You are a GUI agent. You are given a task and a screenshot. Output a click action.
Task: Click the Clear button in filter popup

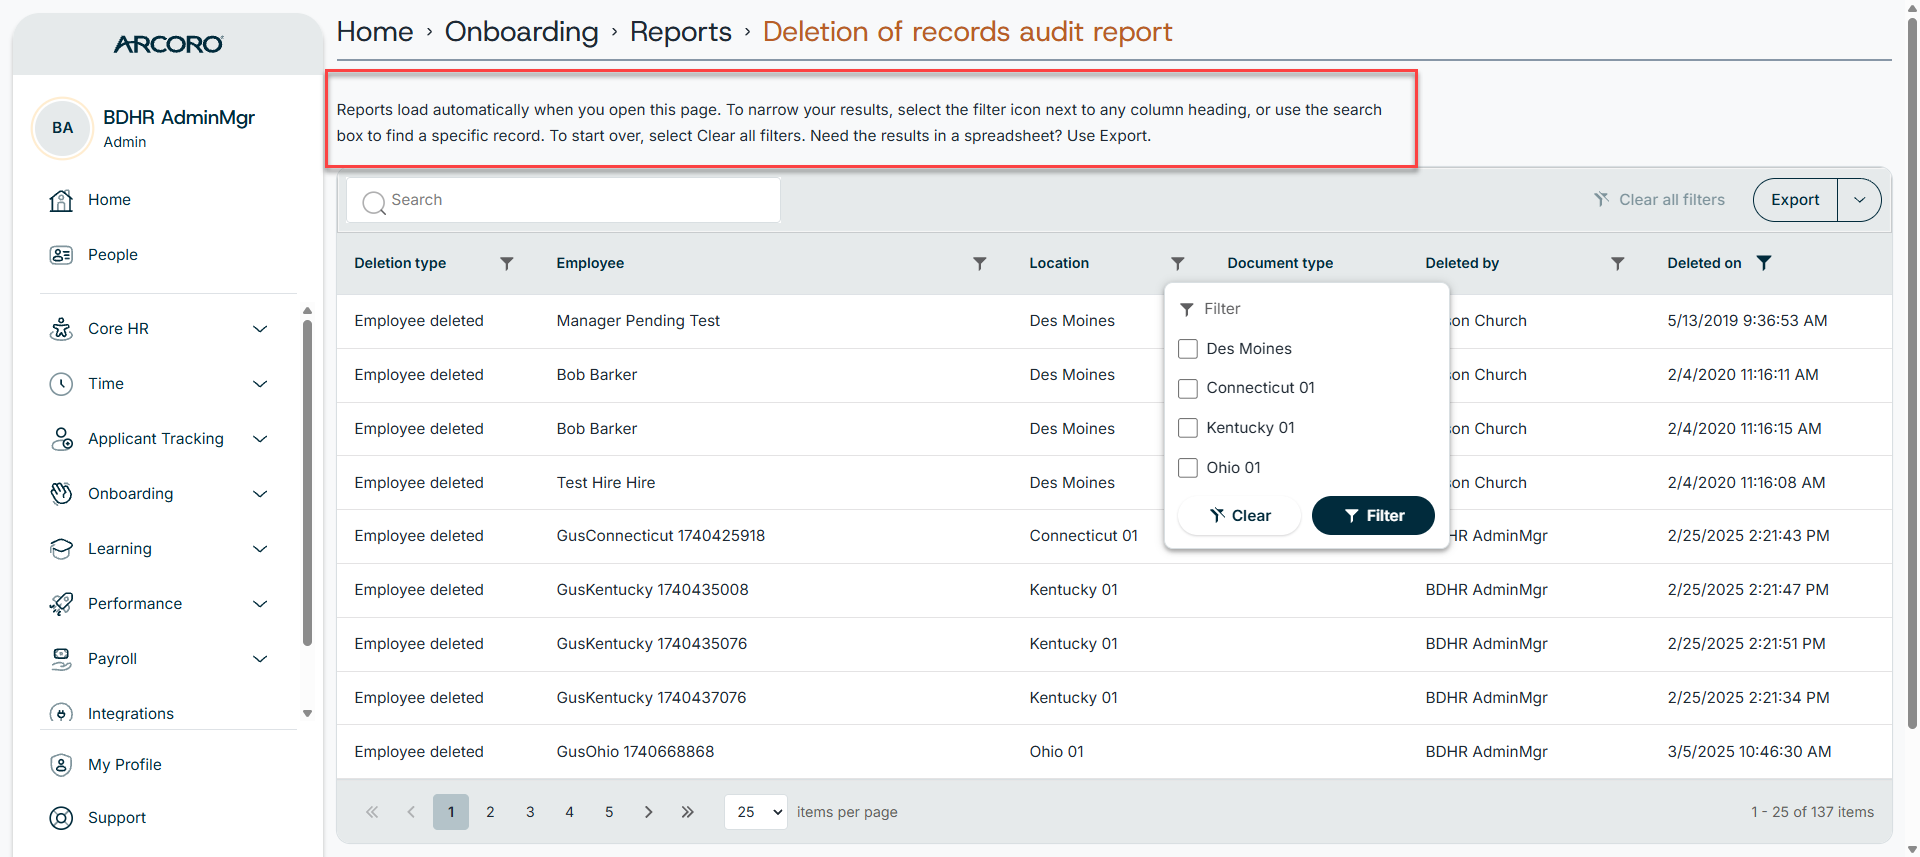(1240, 516)
